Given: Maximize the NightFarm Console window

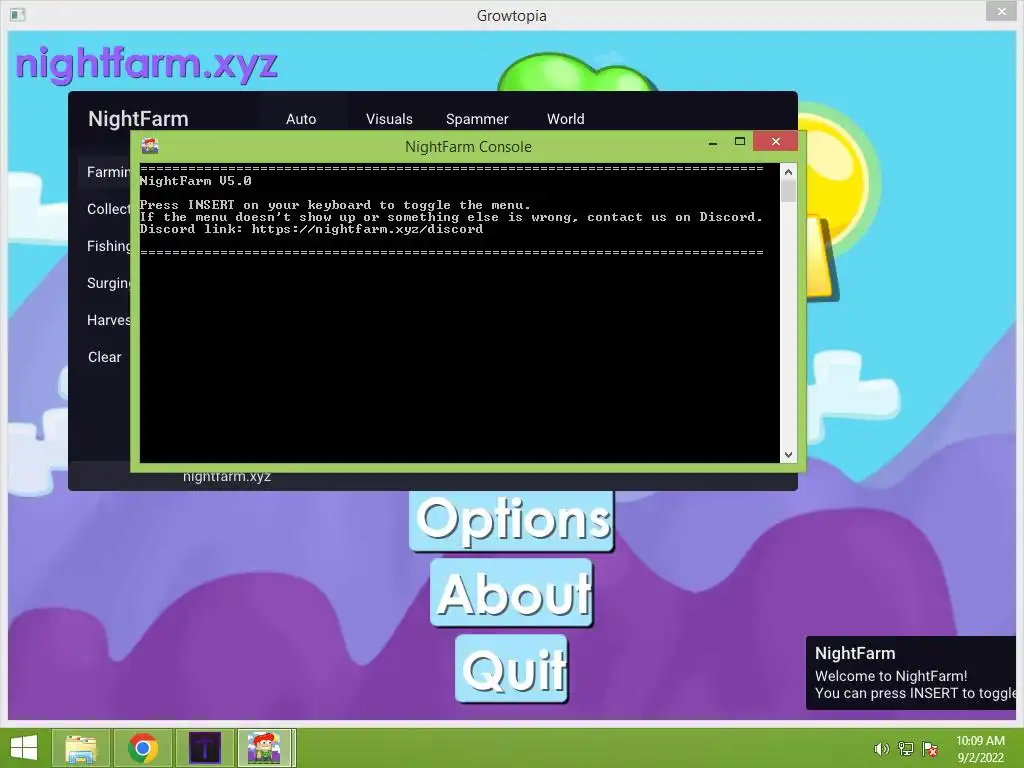Looking at the screenshot, I should click(x=740, y=142).
